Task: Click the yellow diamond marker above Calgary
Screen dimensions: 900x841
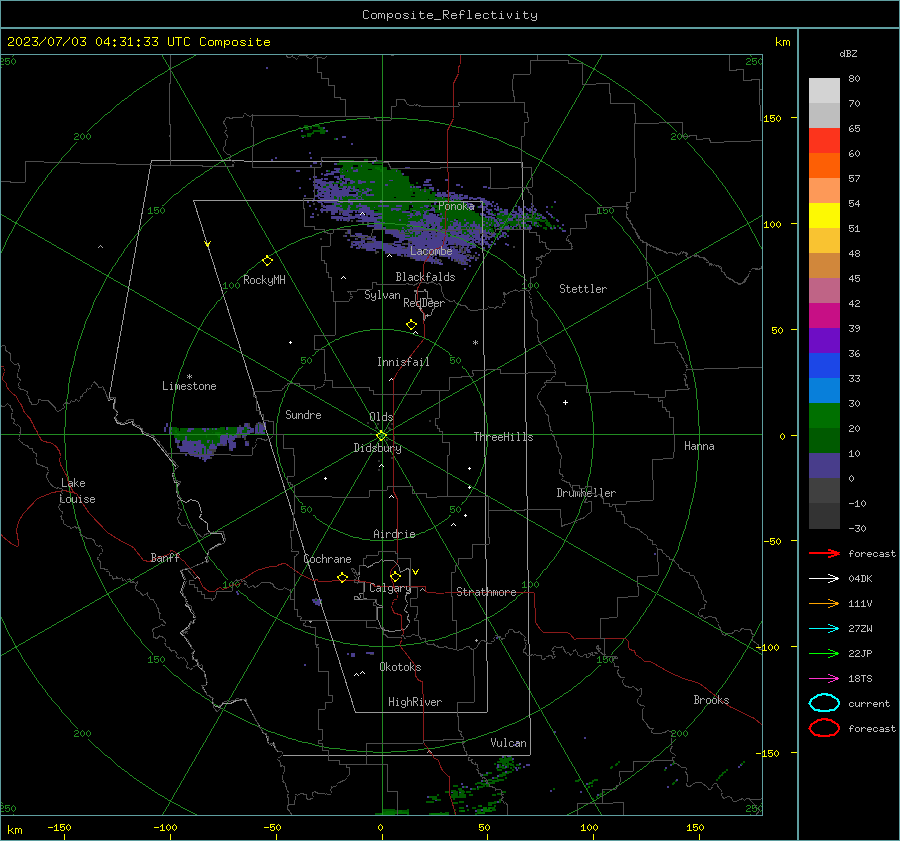Action: [x=395, y=576]
